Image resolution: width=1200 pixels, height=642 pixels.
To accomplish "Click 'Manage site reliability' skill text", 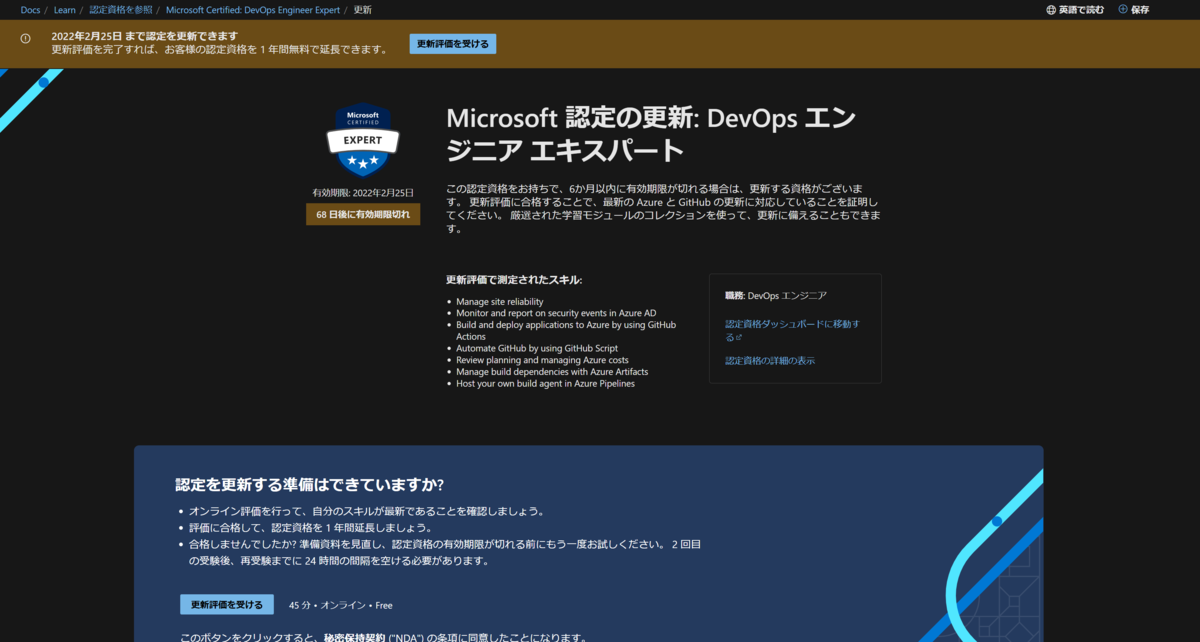I will point(500,301).
